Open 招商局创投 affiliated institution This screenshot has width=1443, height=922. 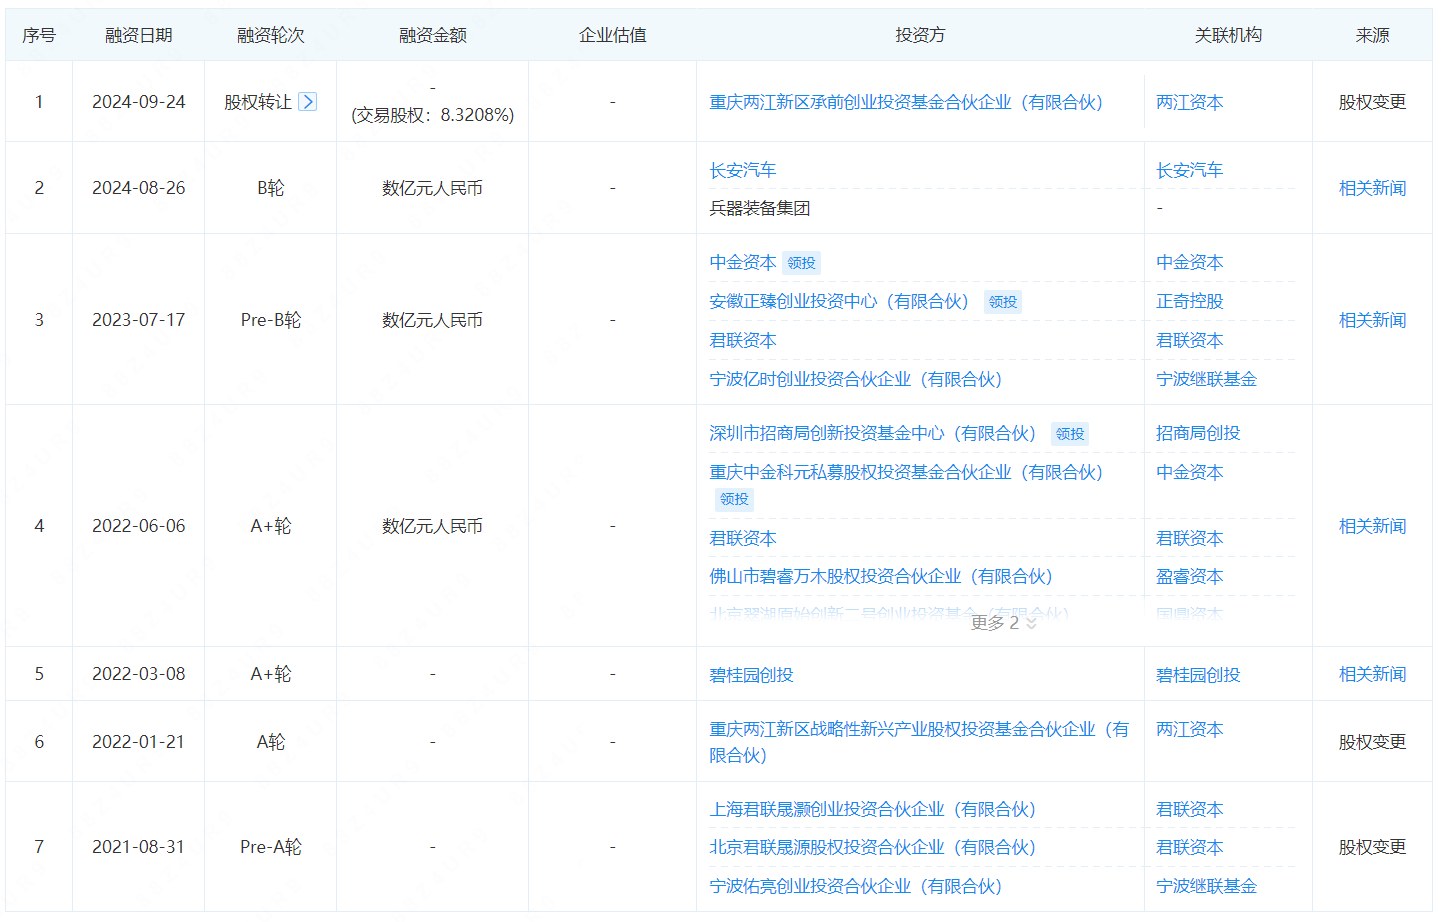point(1198,433)
